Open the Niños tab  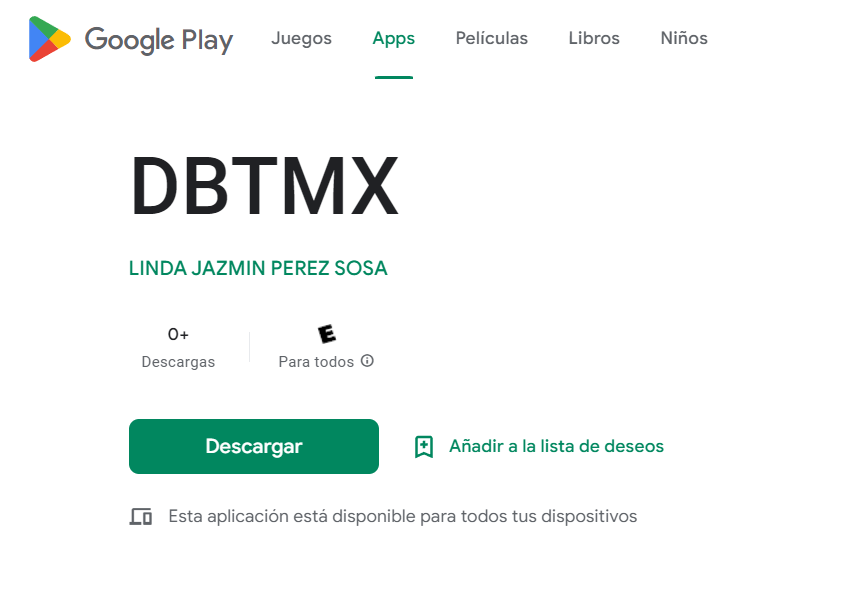pyautogui.click(x=684, y=38)
